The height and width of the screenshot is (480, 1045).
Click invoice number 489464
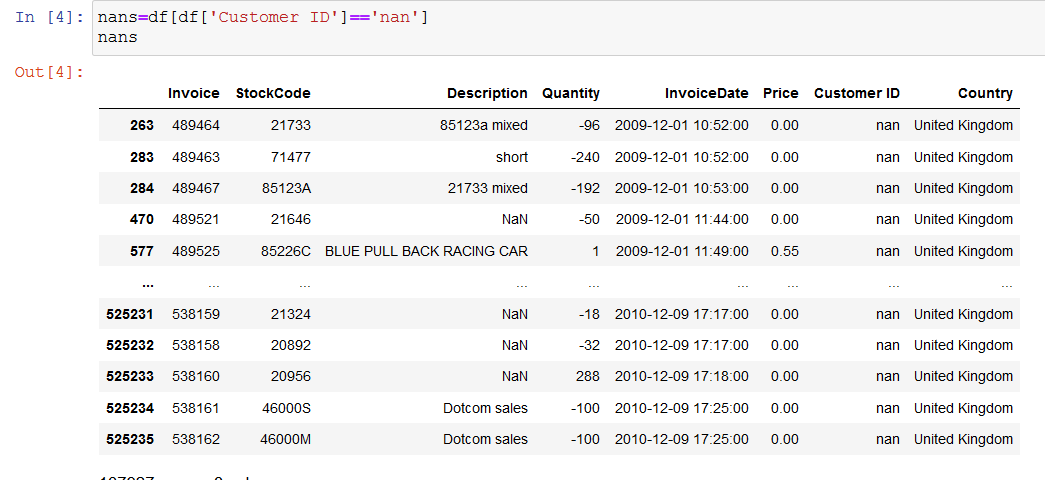click(196, 125)
